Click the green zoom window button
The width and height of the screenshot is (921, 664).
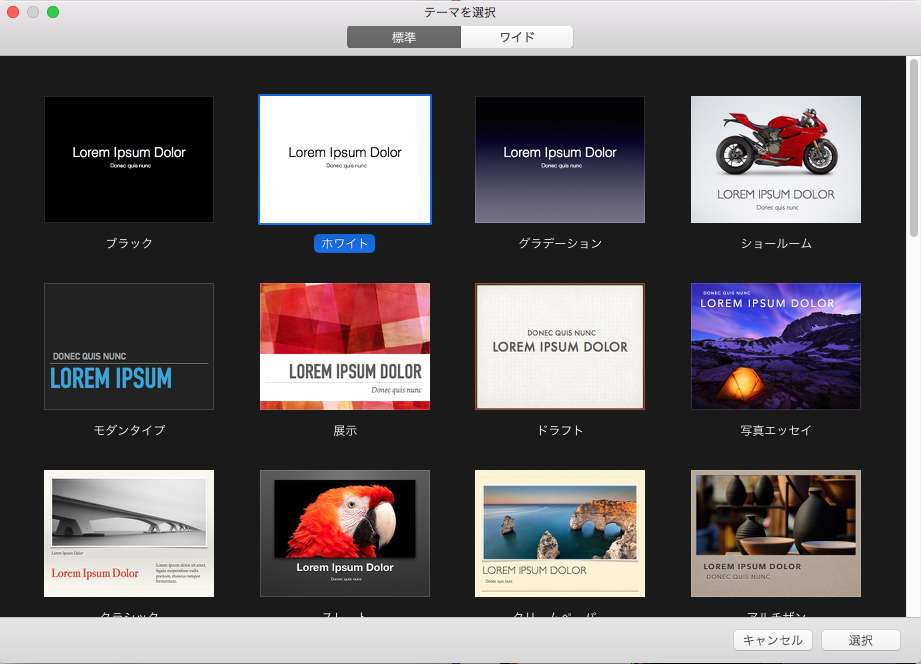tap(53, 12)
